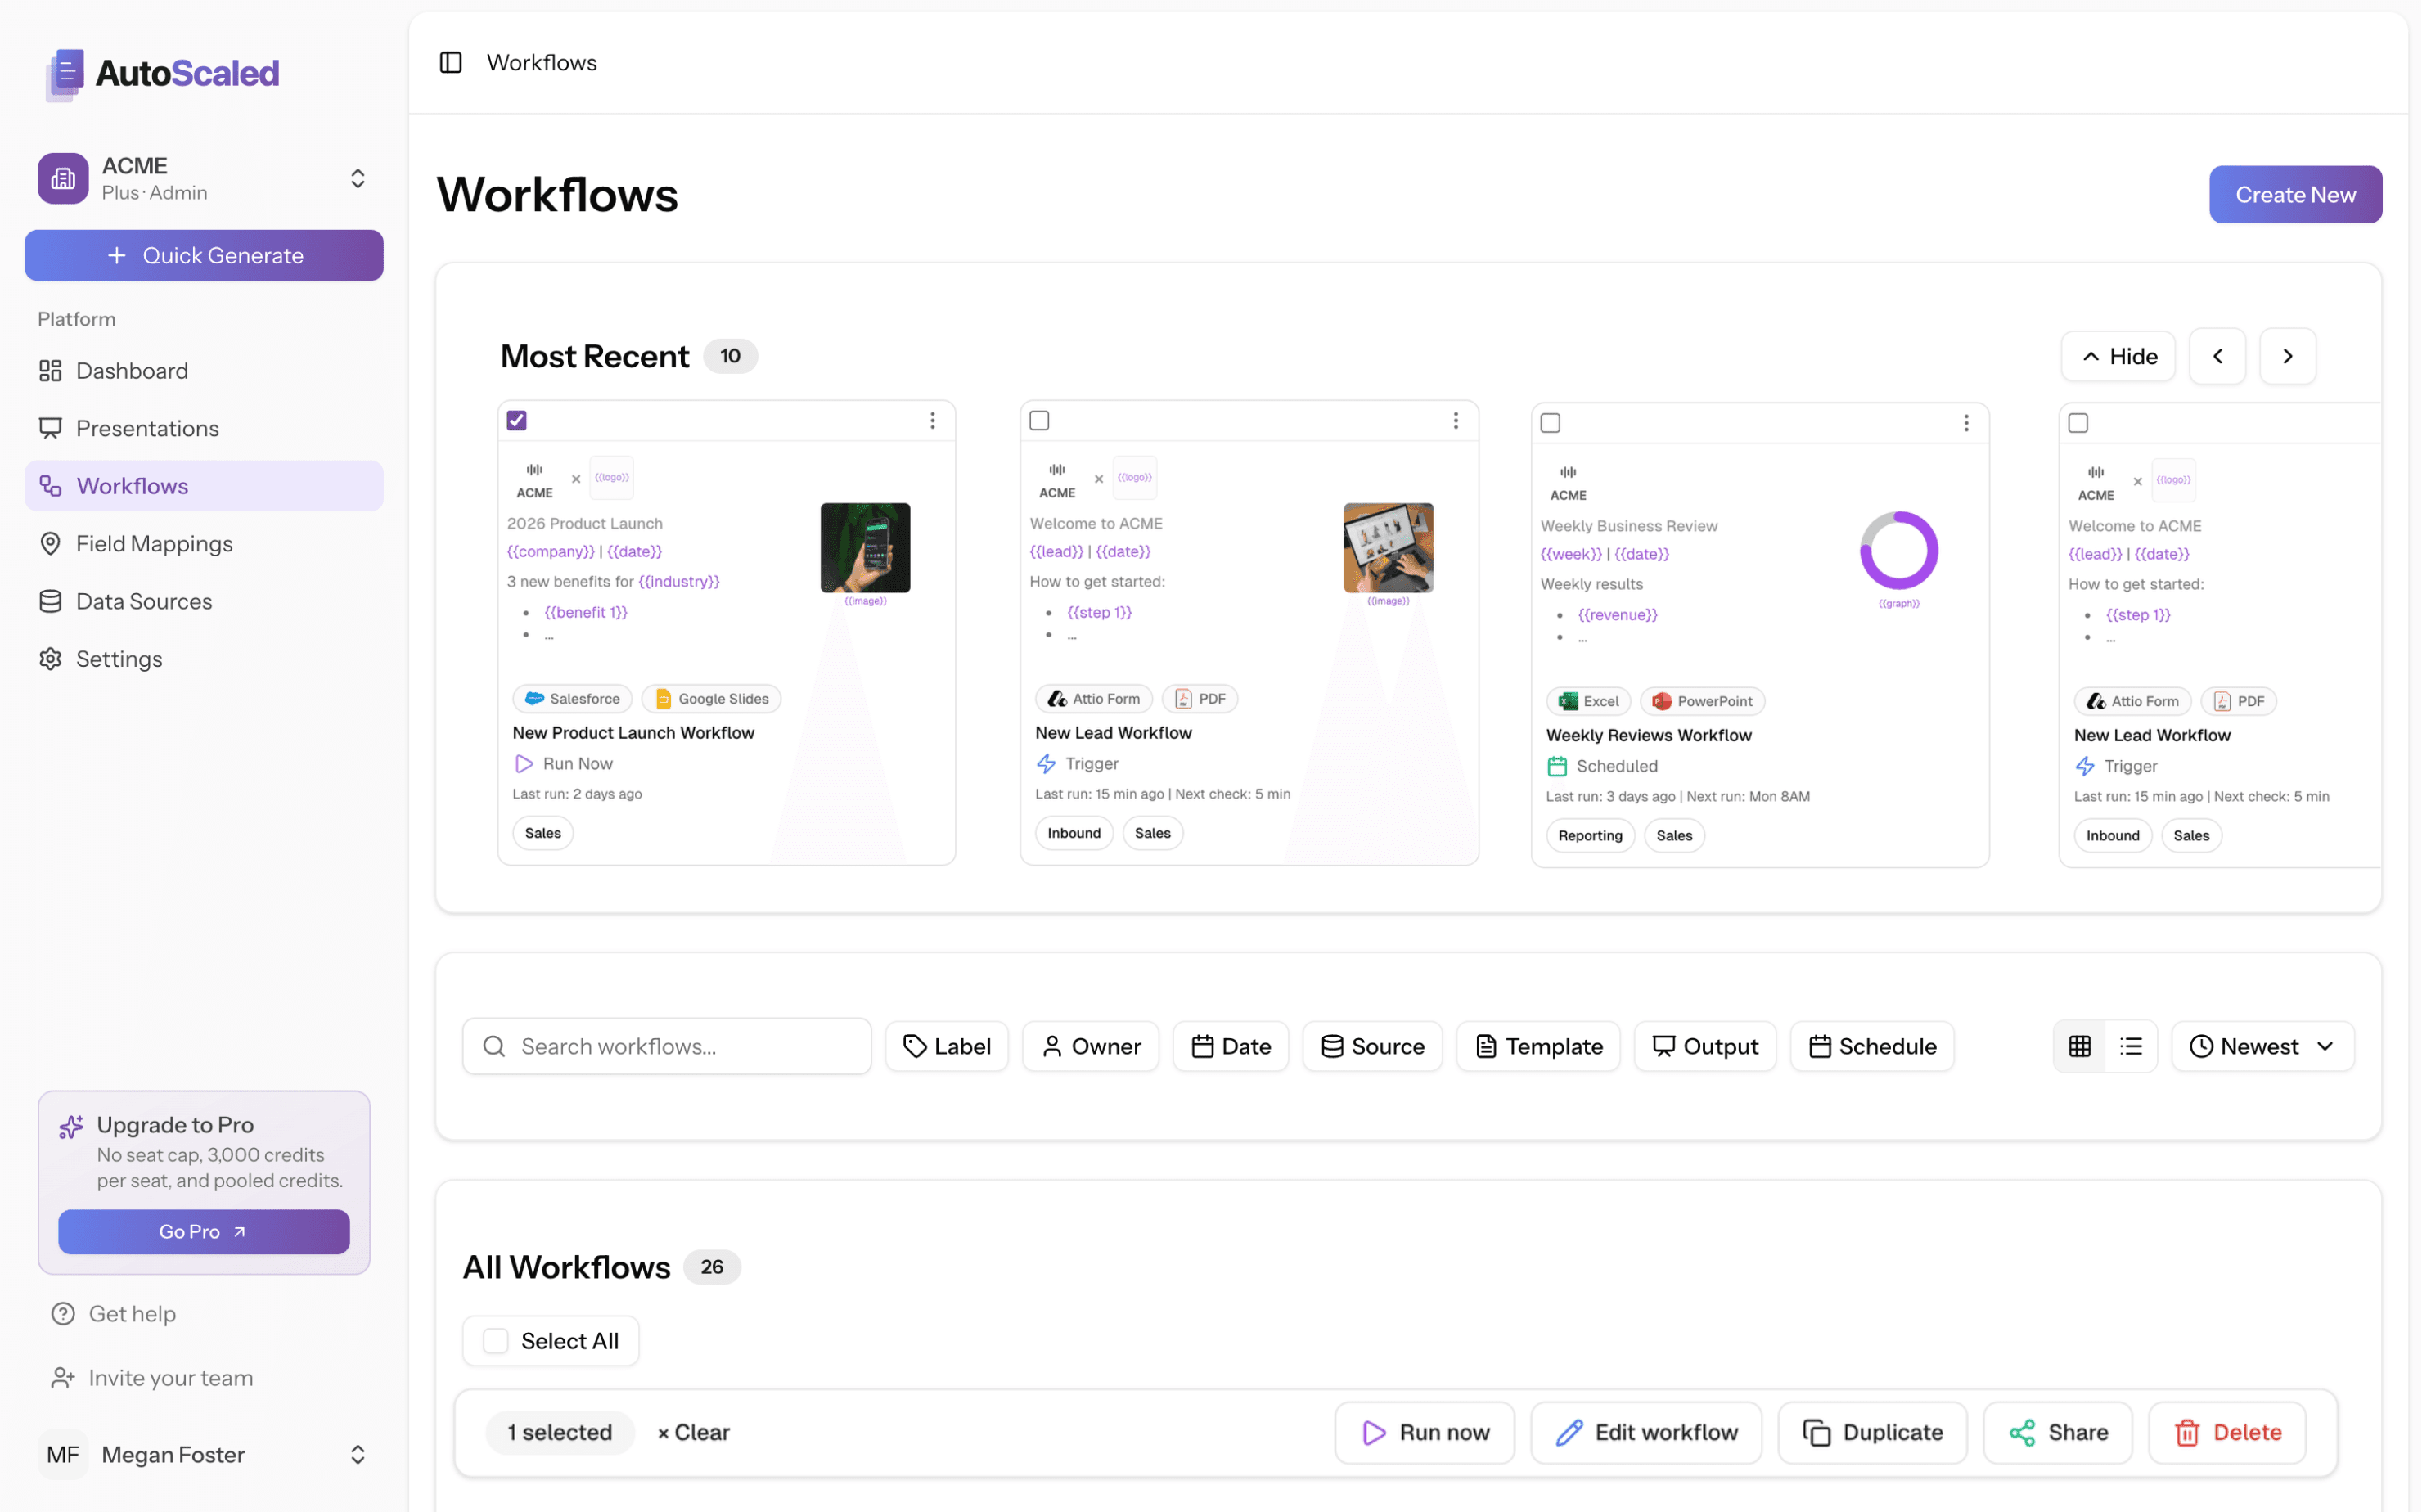This screenshot has width=2422, height=1512.
Task: Uncheck the New Product Launch Workflow card
Action: pos(517,421)
